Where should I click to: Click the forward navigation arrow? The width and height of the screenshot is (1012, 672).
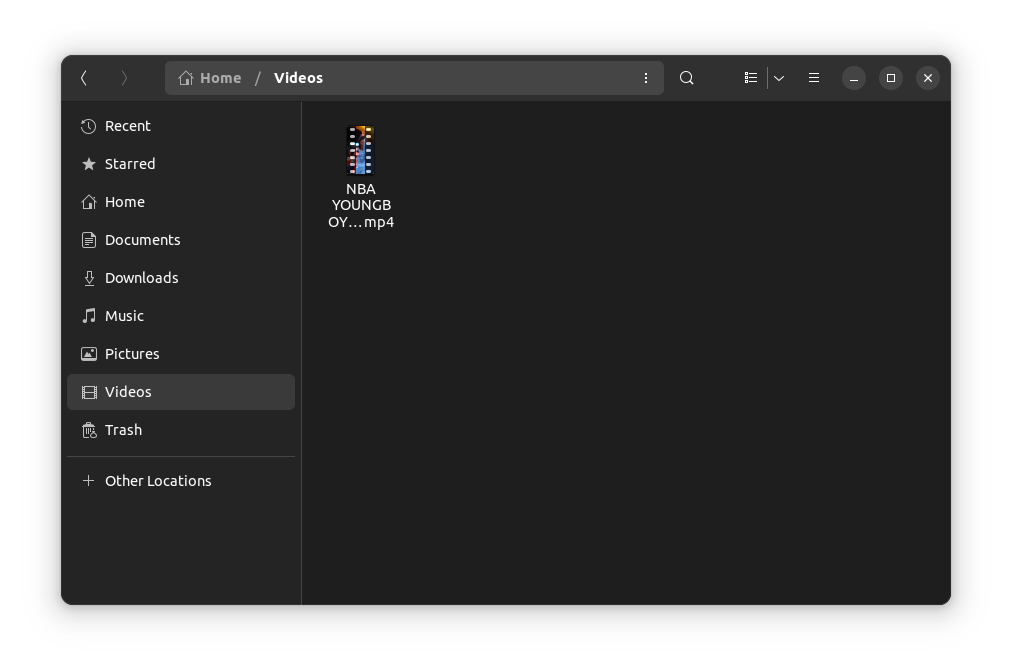coord(125,78)
